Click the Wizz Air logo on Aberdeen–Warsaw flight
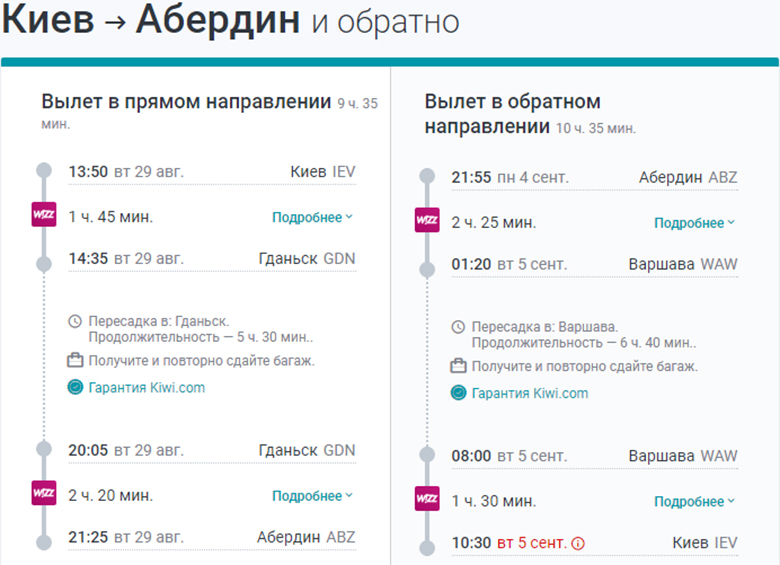This screenshot has height=565, width=780. [427, 221]
